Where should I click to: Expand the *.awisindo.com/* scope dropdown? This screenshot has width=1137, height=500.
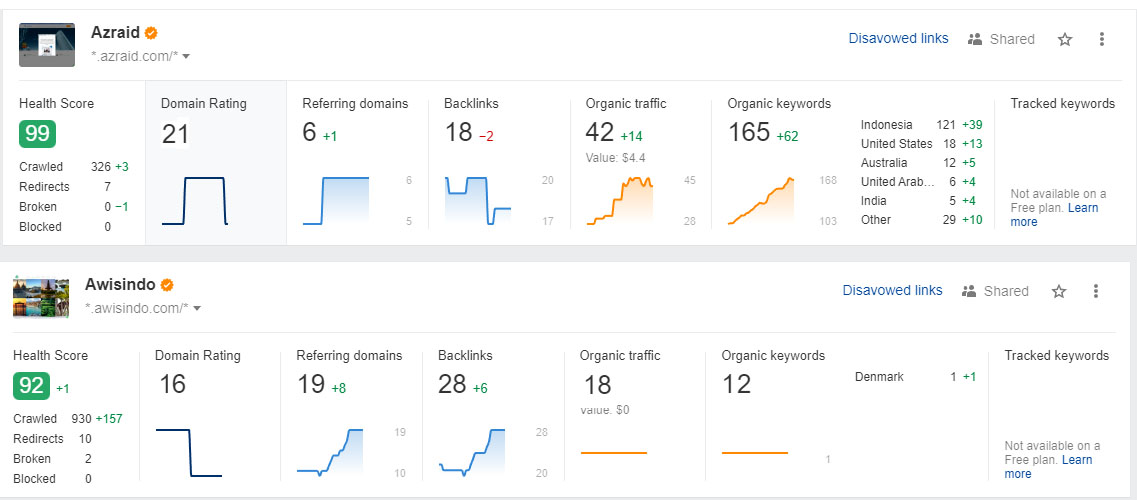point(197,308)
